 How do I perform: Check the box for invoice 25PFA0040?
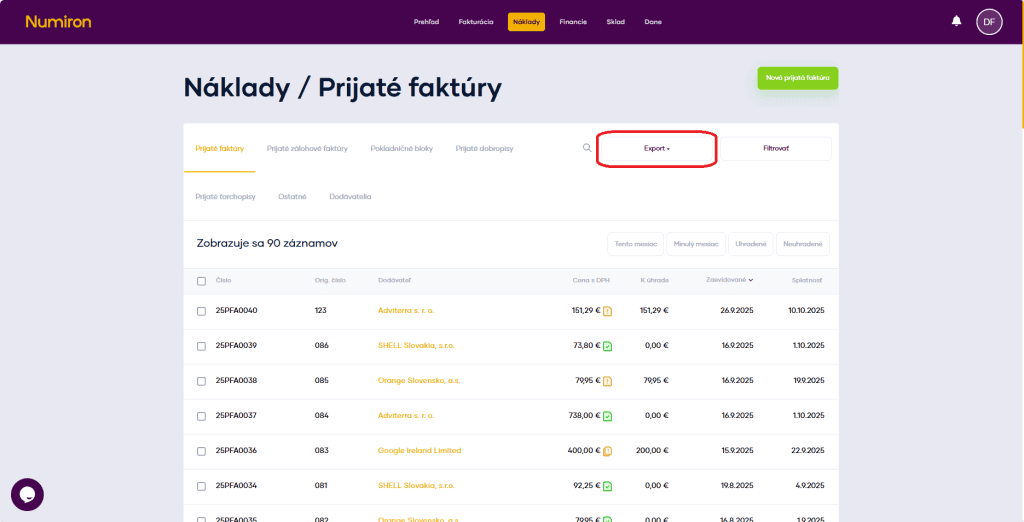pos(201,311)
